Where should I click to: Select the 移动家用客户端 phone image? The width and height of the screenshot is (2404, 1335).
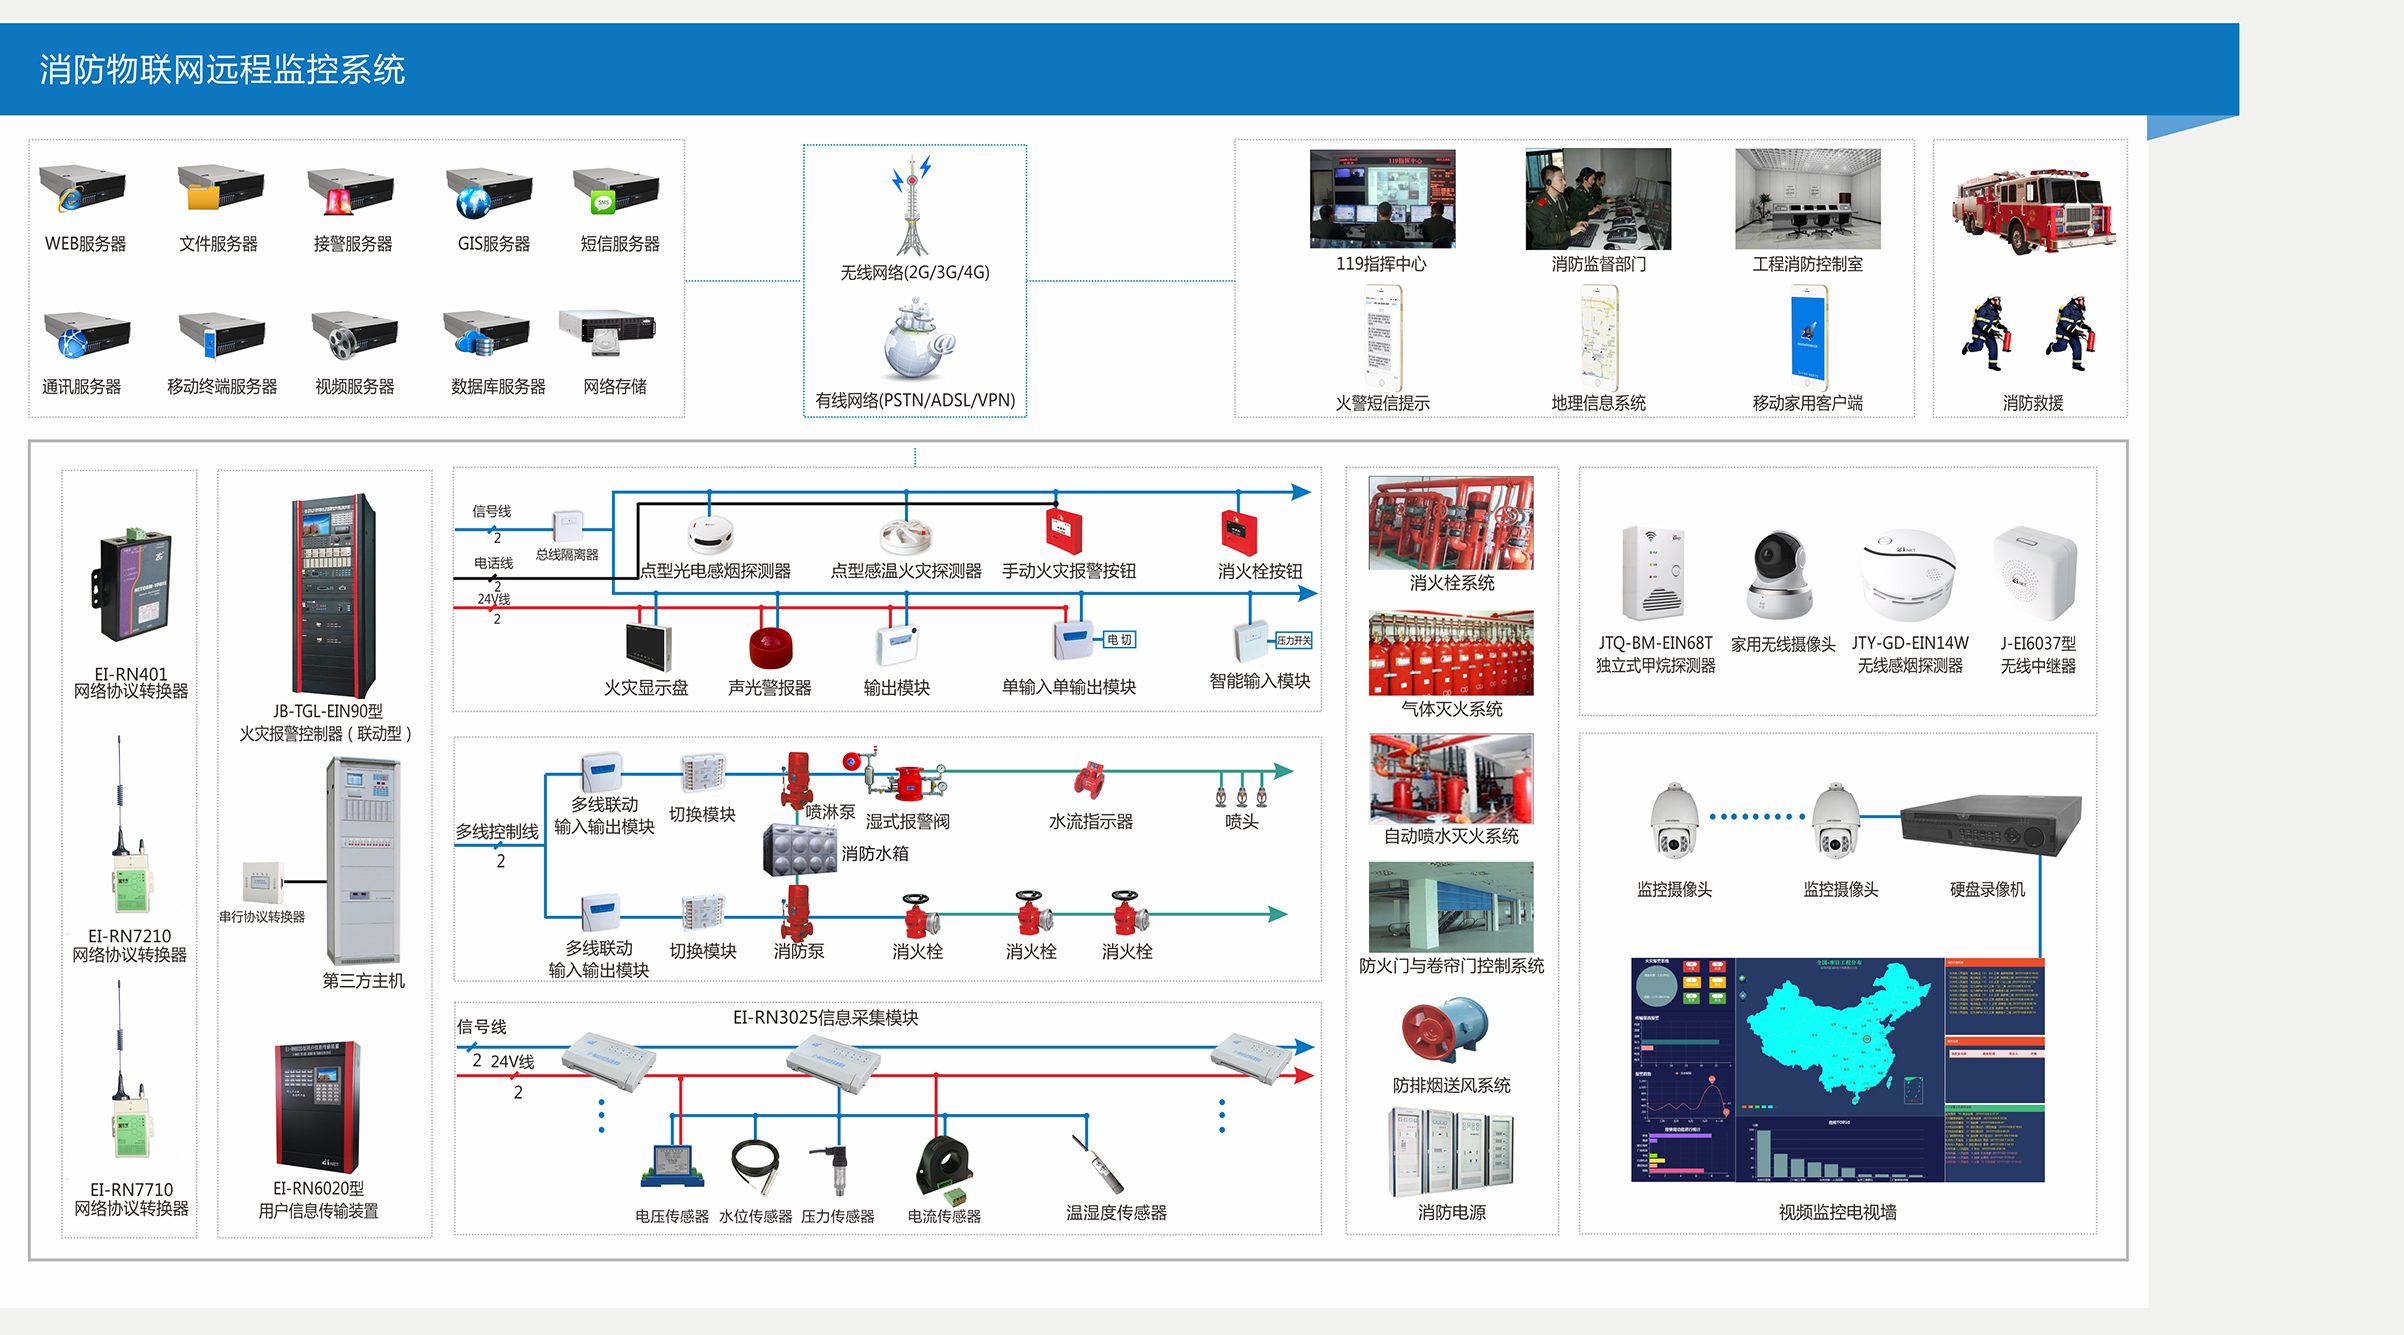pyautogui.click(x=1808, y=337)
